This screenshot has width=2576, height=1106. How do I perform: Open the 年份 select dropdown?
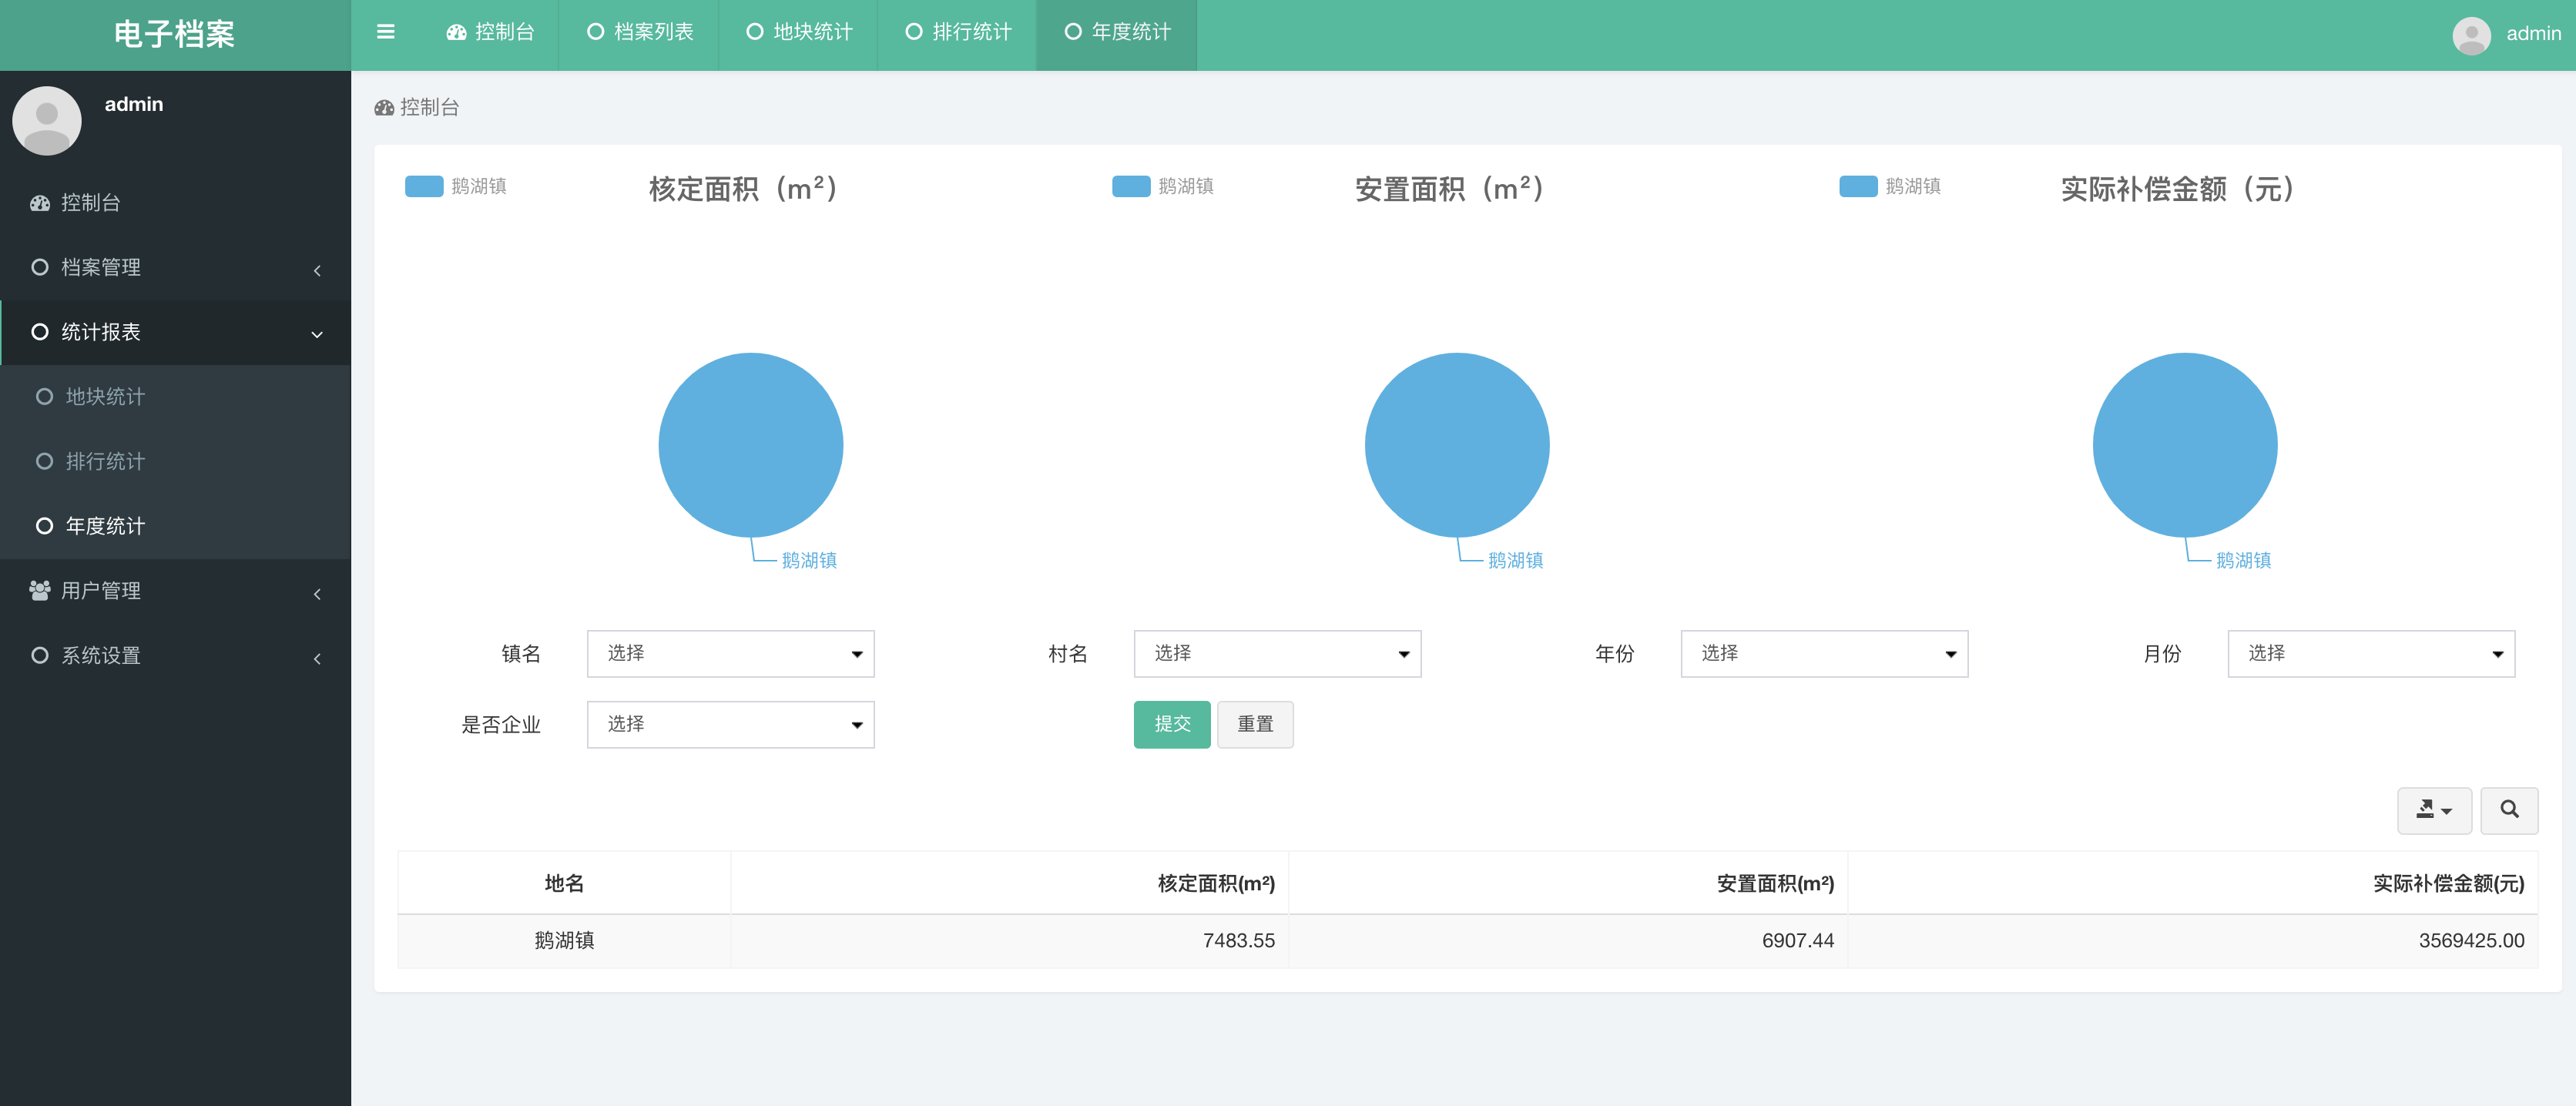pyautogui.click(x=1824, y=653)
